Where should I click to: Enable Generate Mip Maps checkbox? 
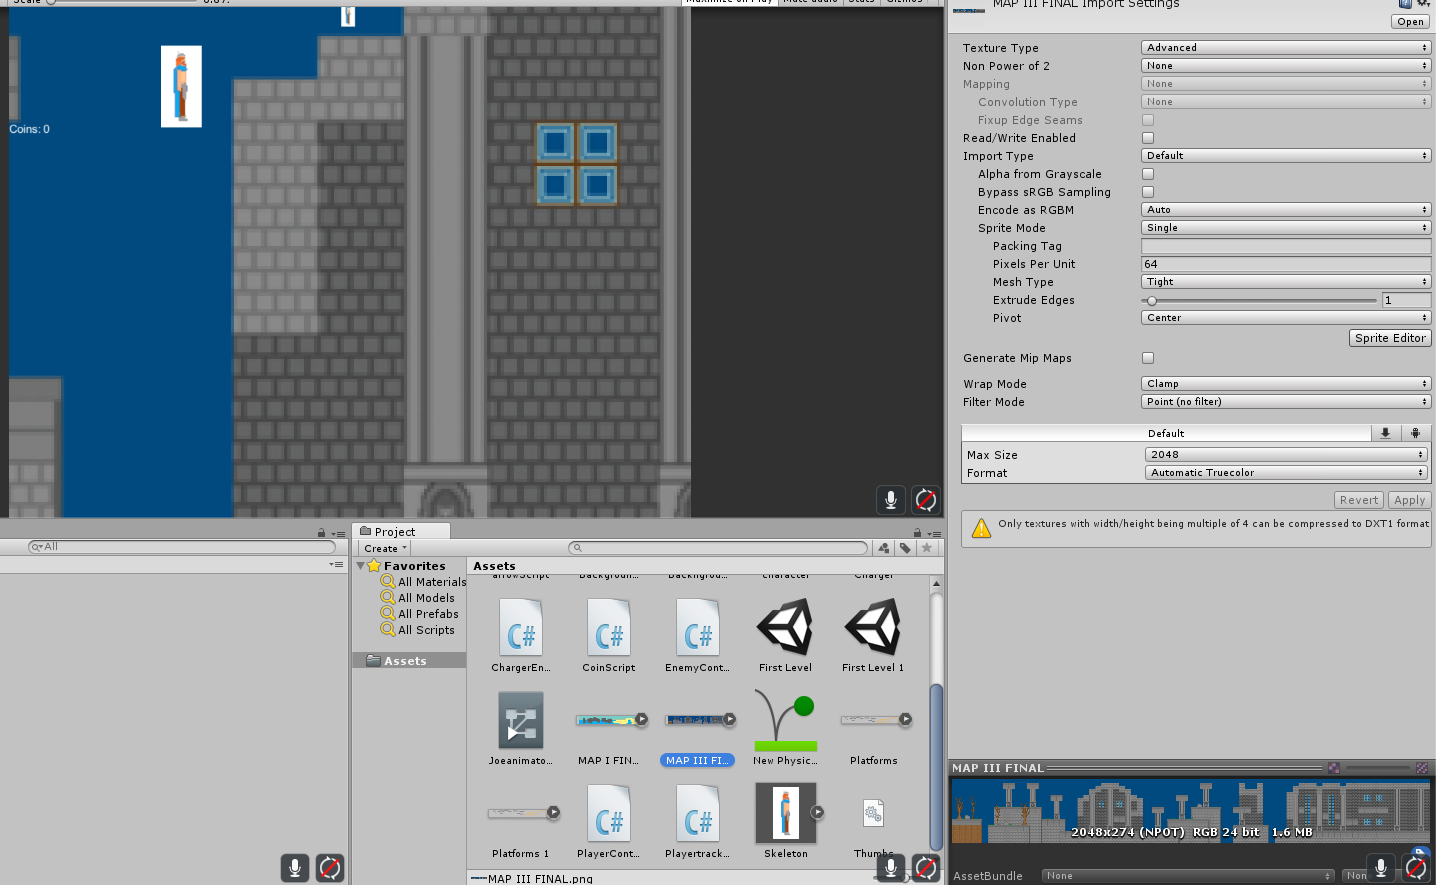point(1148,358)
